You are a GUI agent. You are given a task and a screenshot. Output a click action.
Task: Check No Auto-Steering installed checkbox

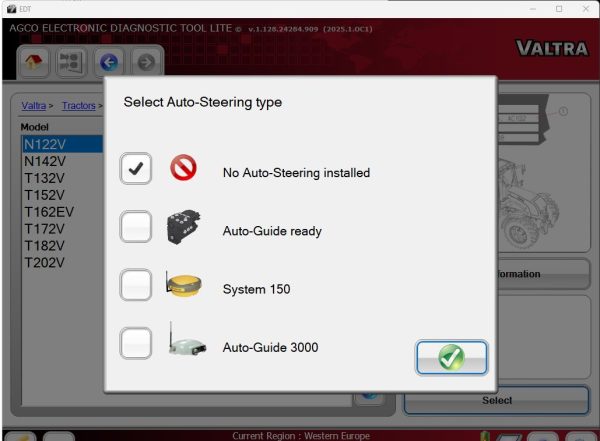pos(136,168)
